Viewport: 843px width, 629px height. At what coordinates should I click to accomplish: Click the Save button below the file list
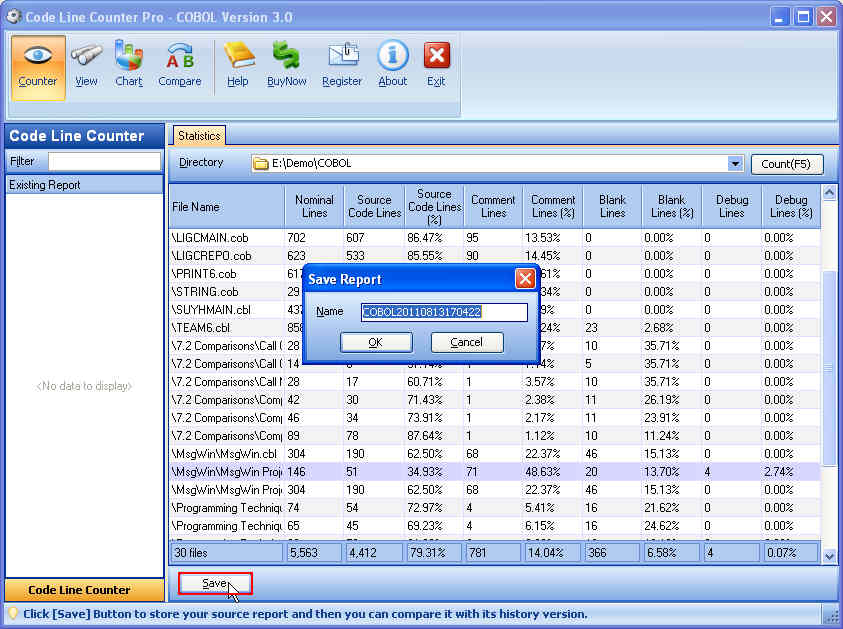[214, 583]
